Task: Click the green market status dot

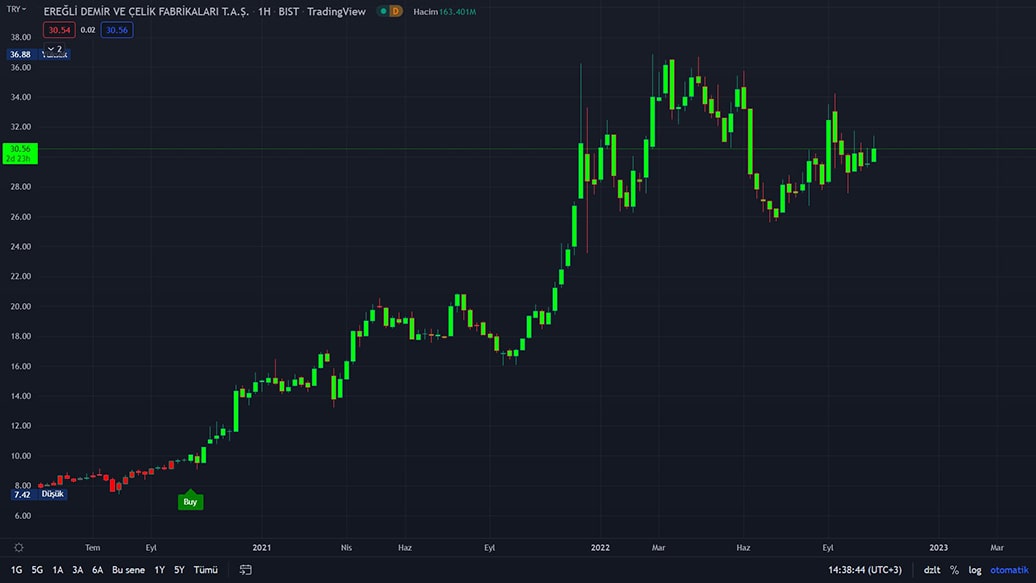Action: [383, 11]
